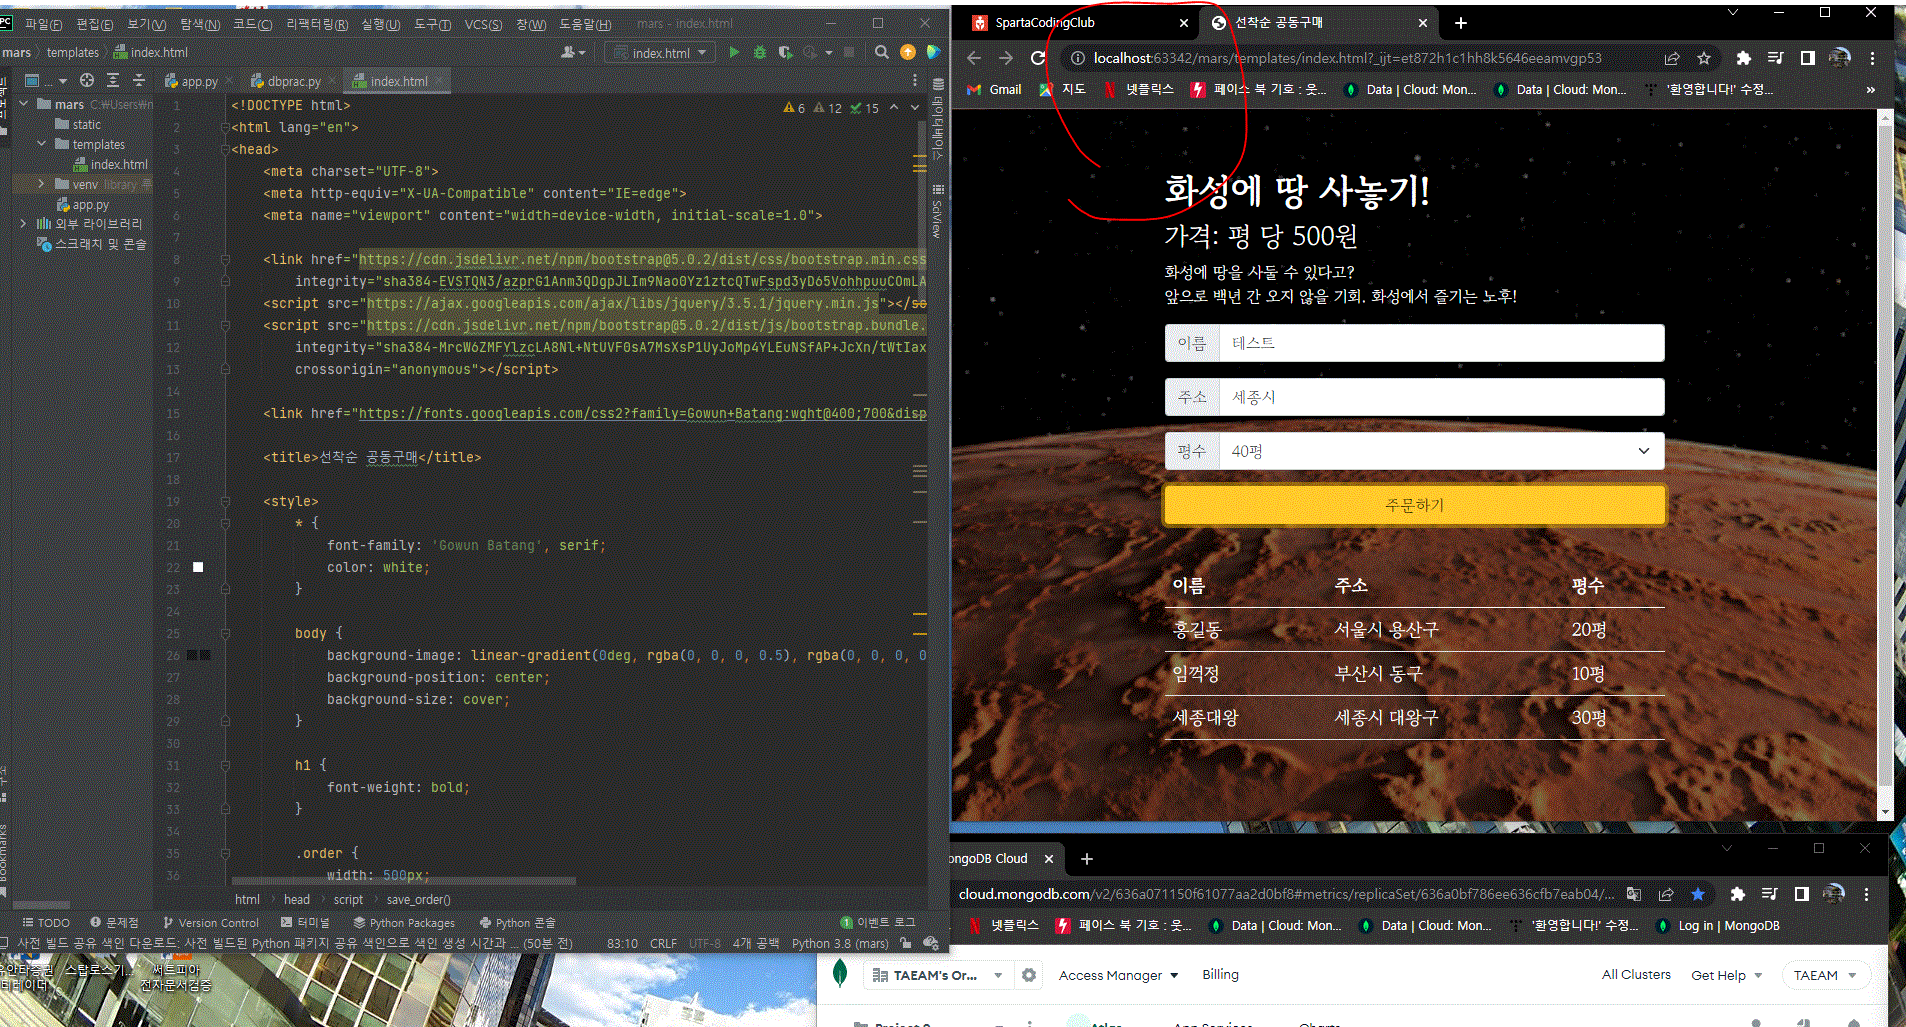The image size is (1906, 1027).
Task: Open the 코드(C) menu in PyCharm
Action: coord(252,24)
